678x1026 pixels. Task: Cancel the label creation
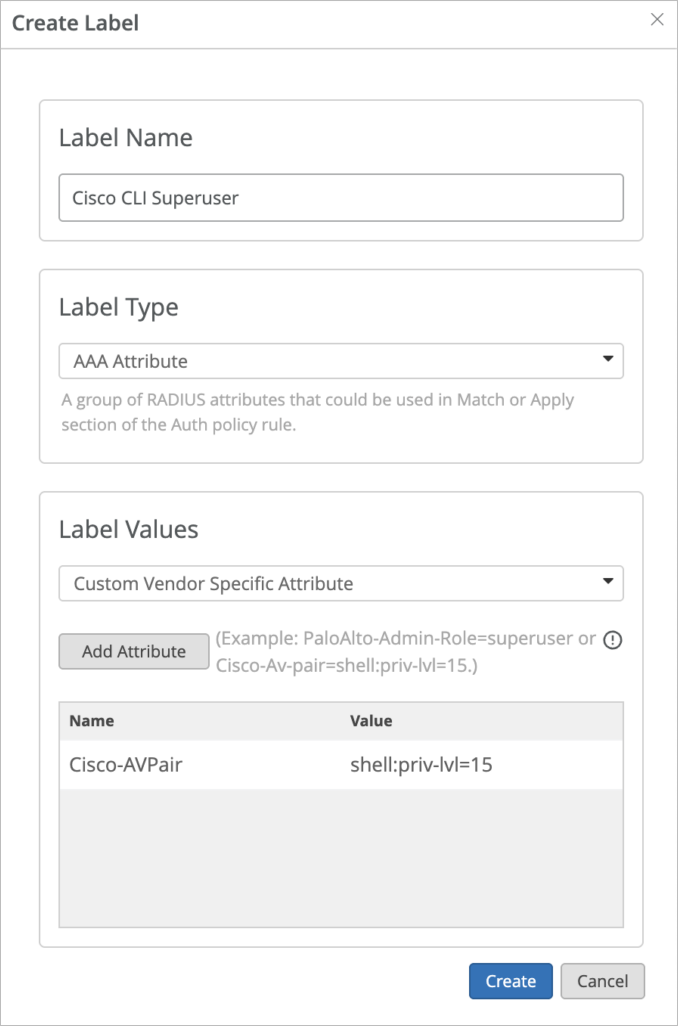[602, 981]
